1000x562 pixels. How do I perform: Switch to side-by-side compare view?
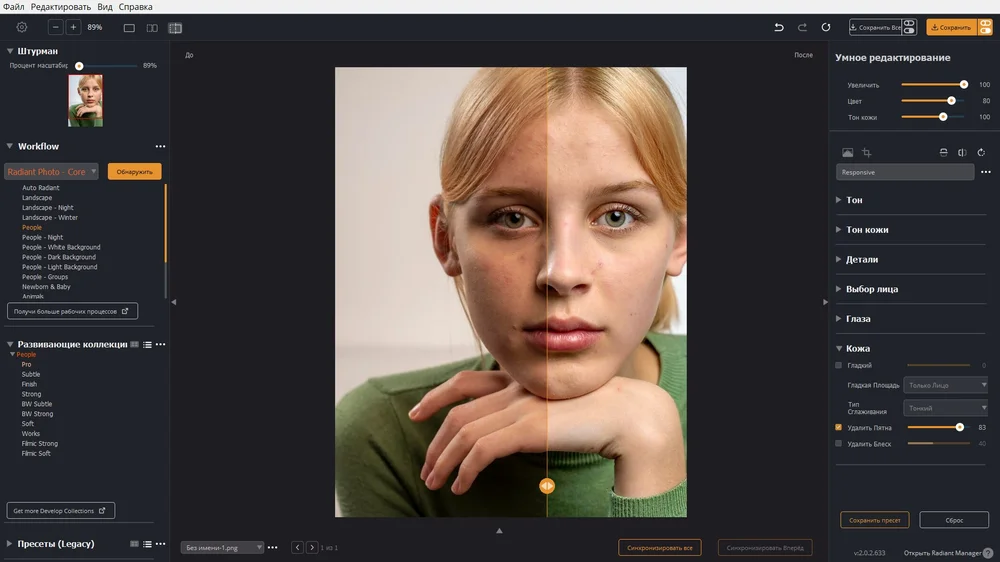click(x=152, y=28)
